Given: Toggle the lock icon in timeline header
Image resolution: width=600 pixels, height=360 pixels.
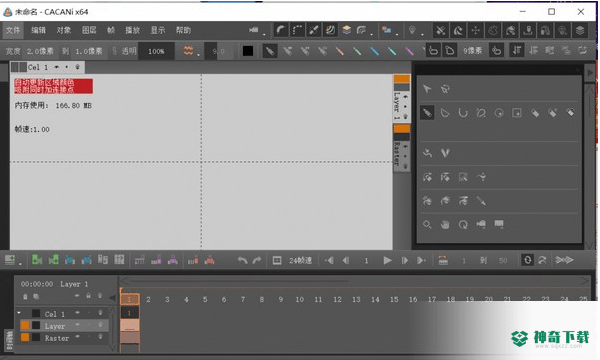Looking at the screenshot, I should click(88, 296).
